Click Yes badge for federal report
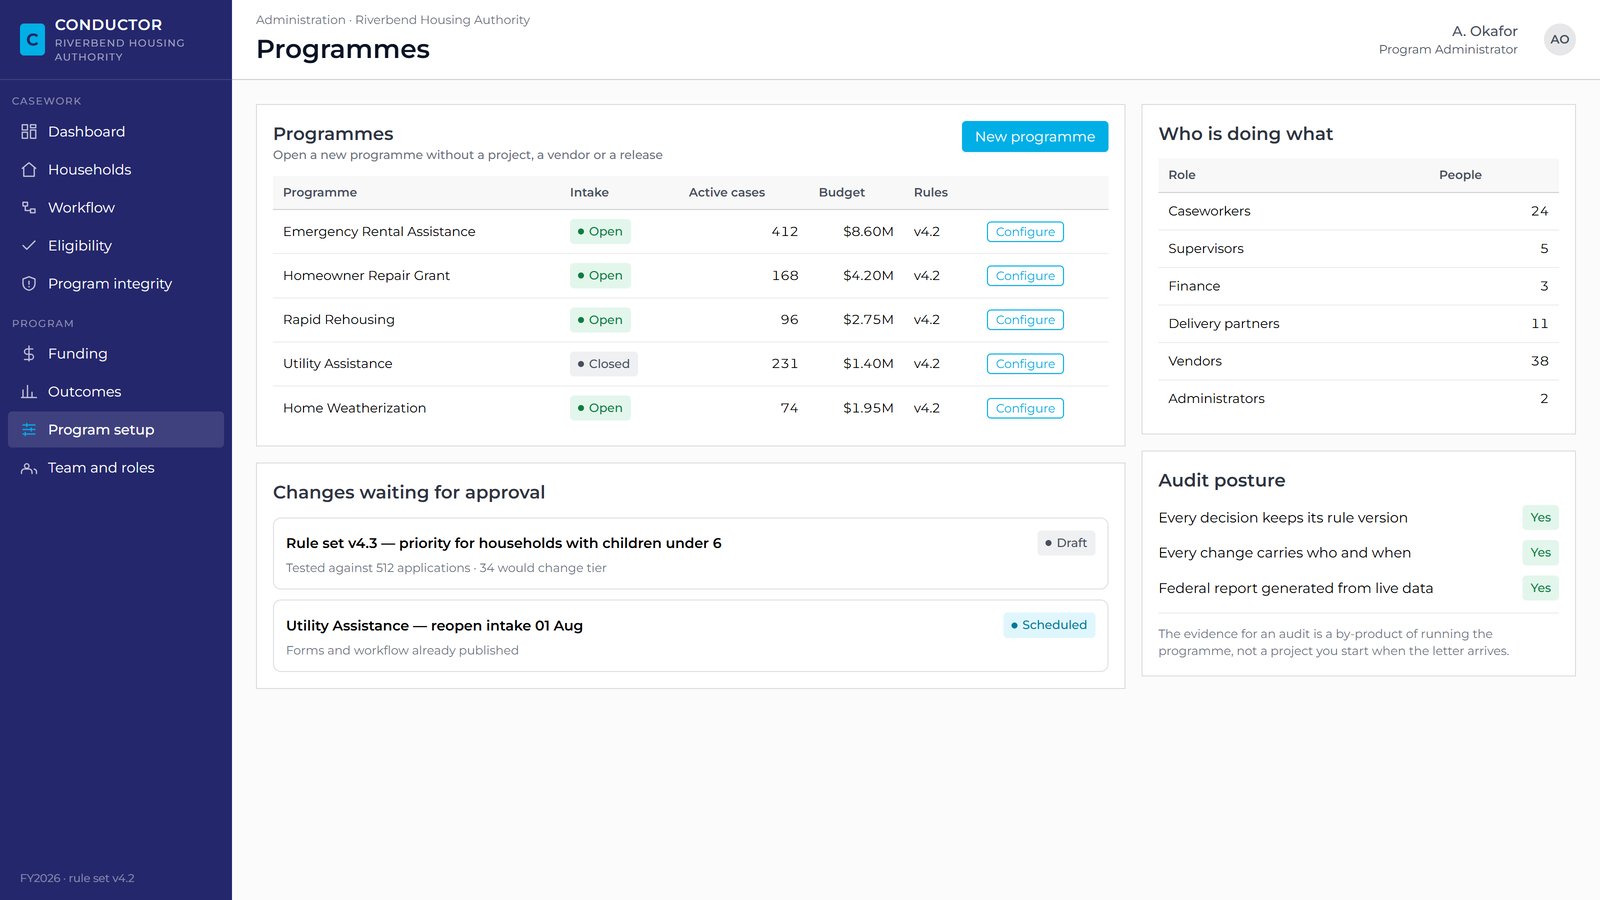Screen dimensions: 1600x900 (1540, 588)
